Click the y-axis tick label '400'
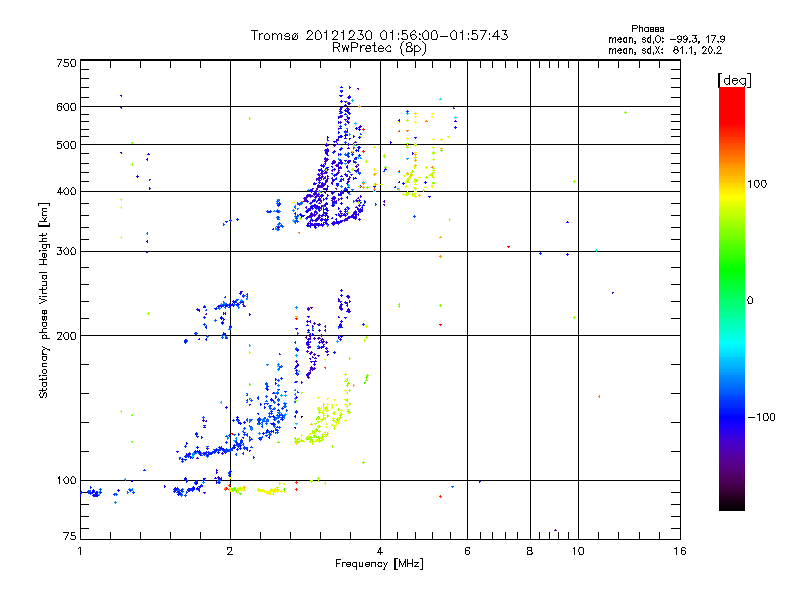This screenshot has height=600, width=800. click(x=67, y=192)
